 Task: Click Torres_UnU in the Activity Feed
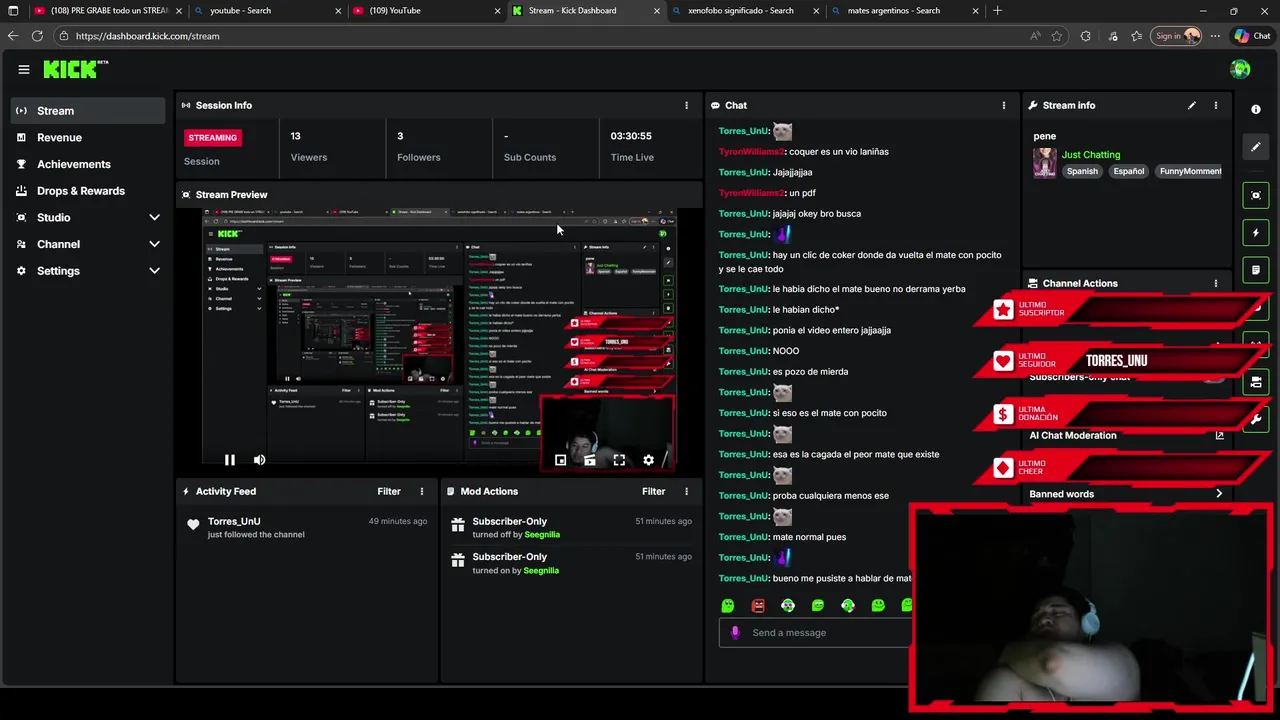click(234, 522)
